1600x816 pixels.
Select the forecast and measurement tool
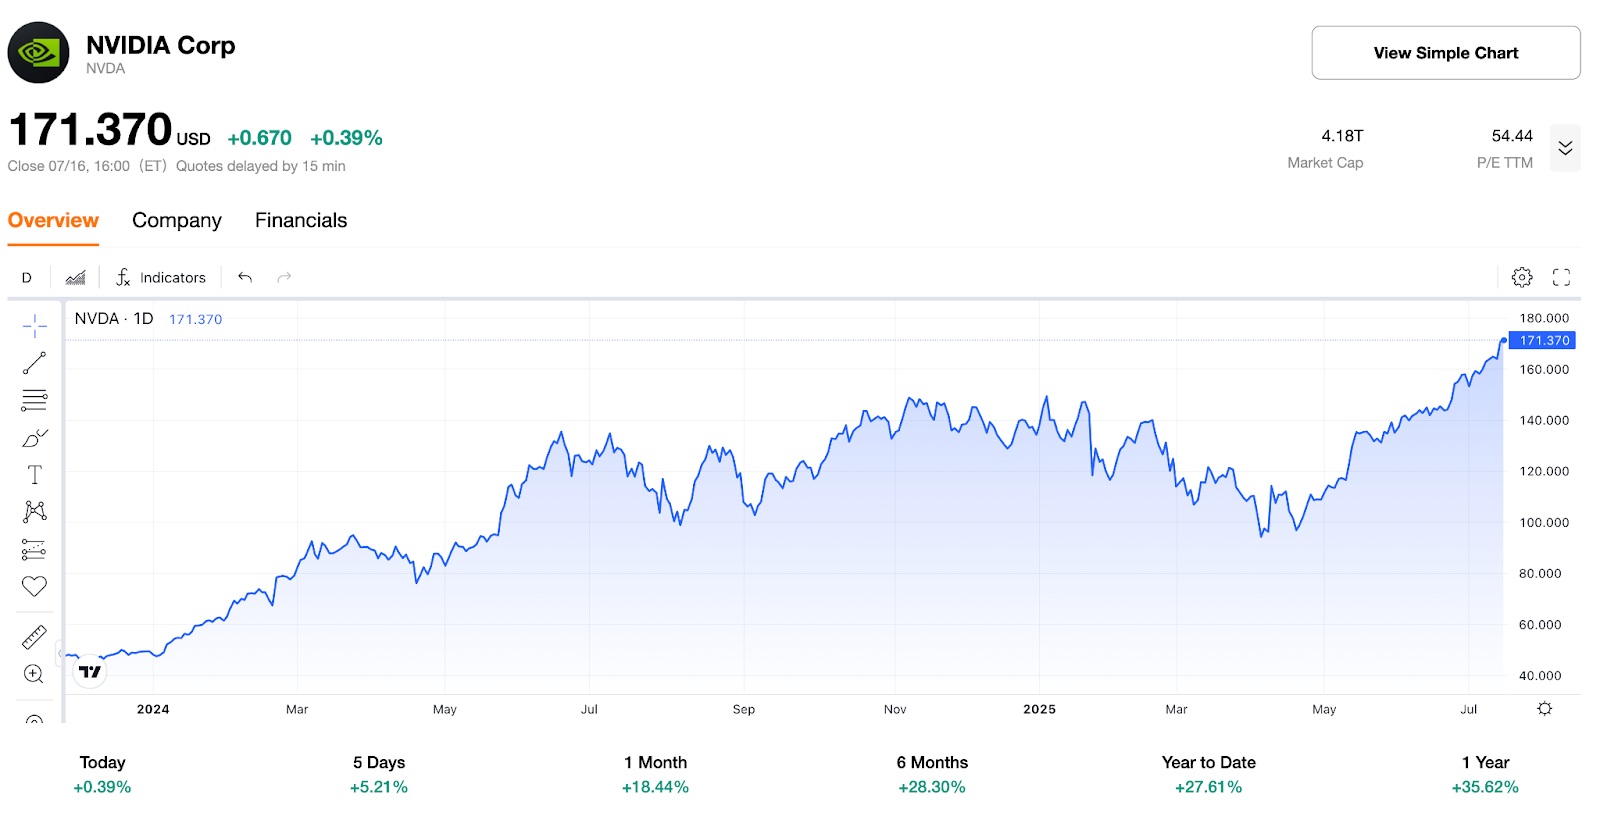tap(34, 549)
